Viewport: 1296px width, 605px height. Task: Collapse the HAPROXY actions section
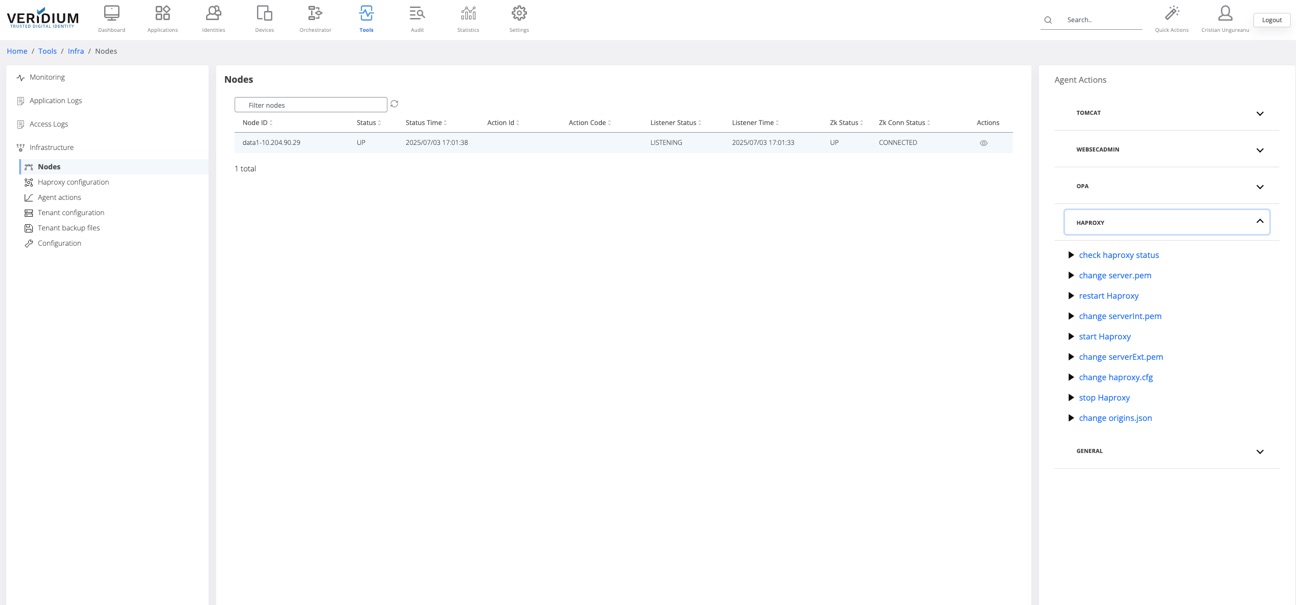click(x=1259, y=222)
